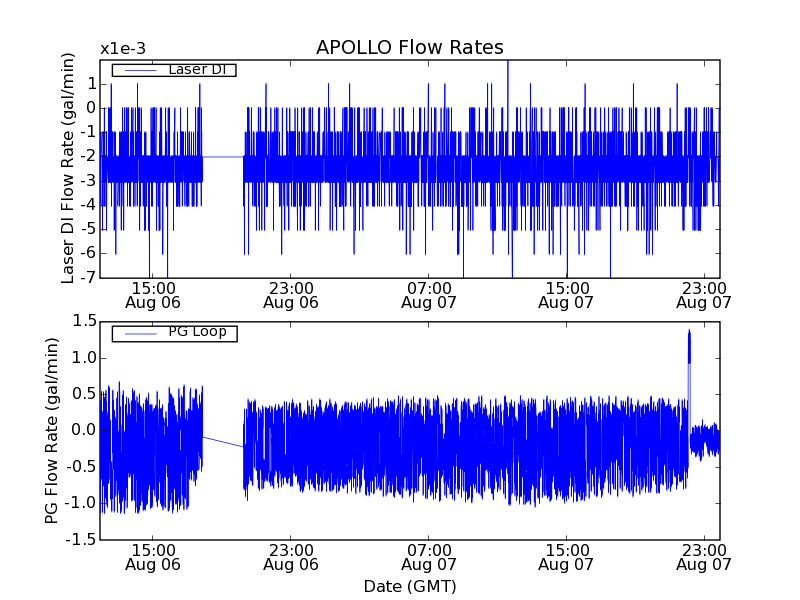Click the flat gap line in Laser DI plot
Image resolution: width=800 pixels, height=600 pixels.
point(223,157)
